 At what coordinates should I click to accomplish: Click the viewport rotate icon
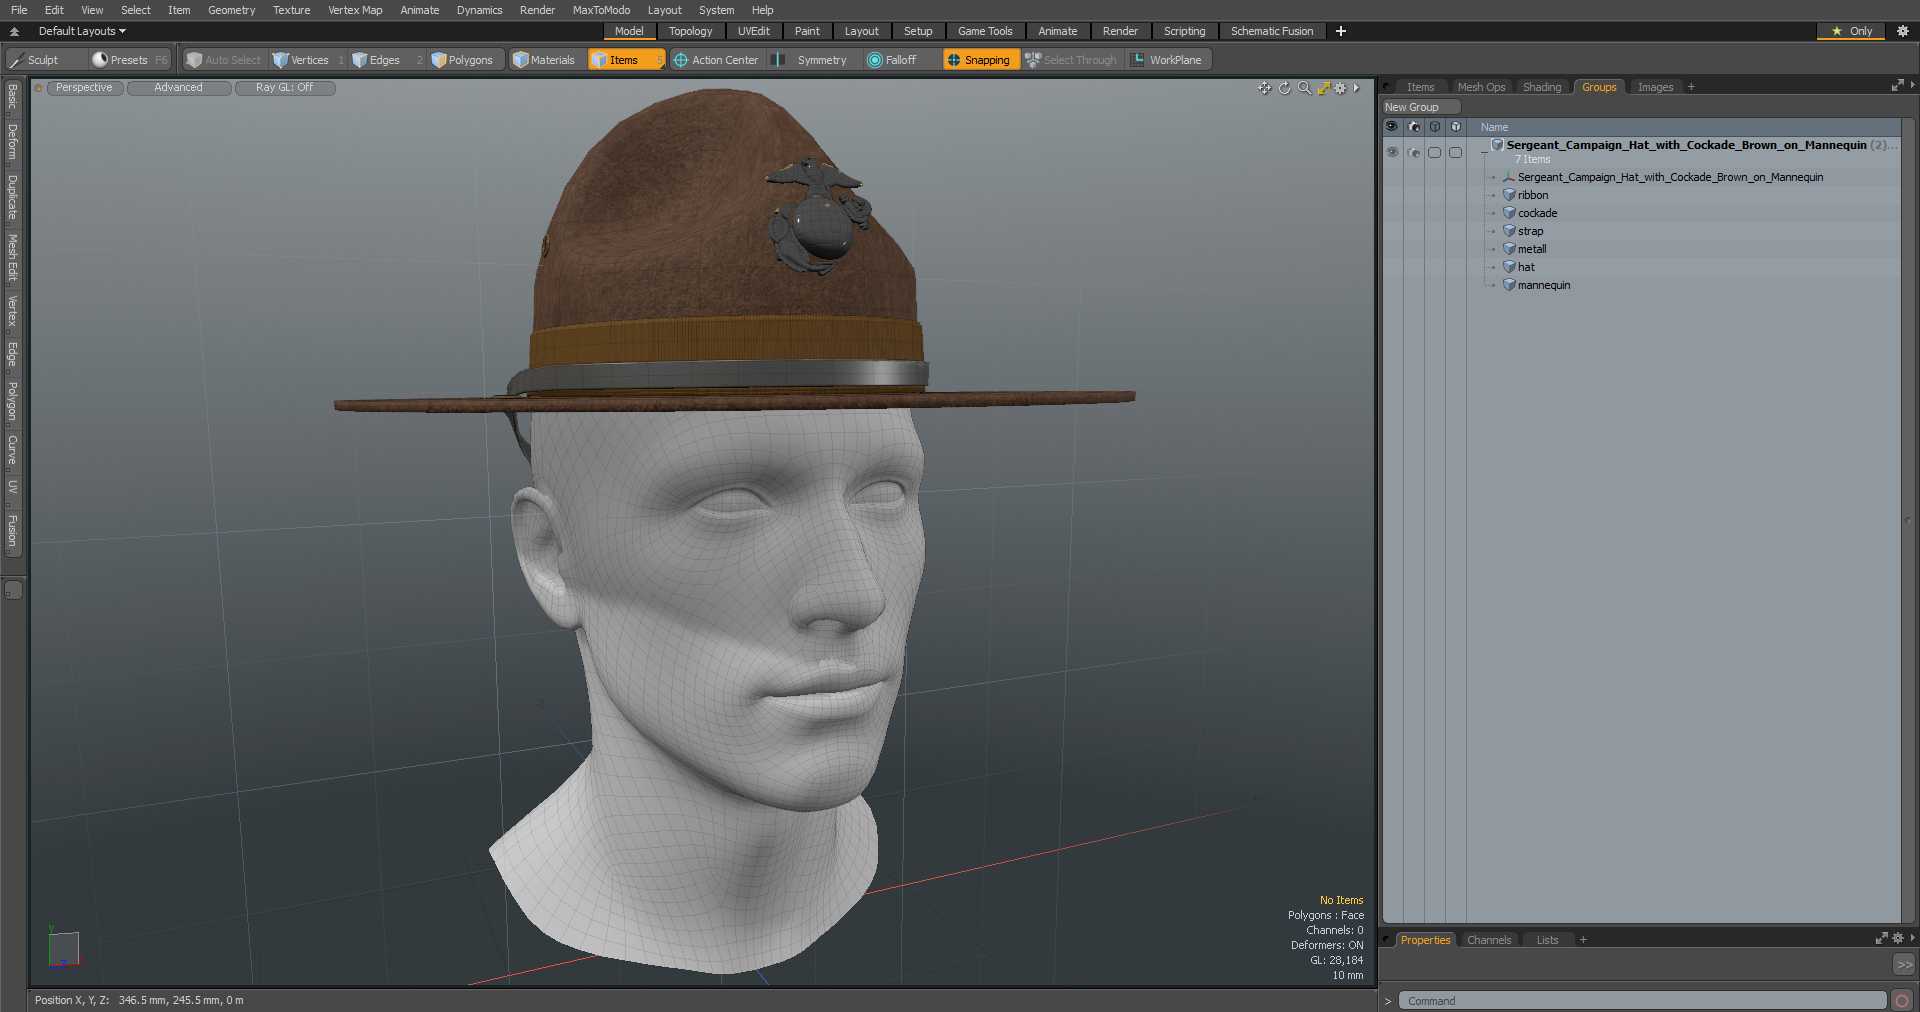pyautogui.click(x=1285, y=88)
